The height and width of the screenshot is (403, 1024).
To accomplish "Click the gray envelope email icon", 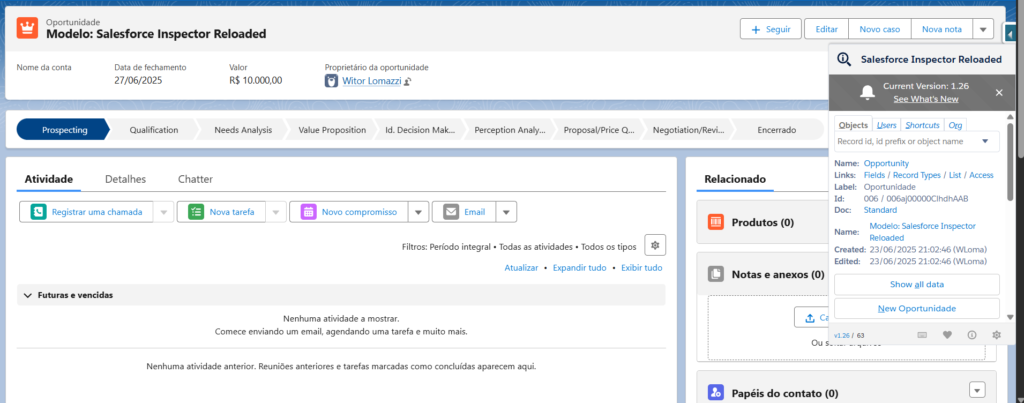I will [451, 212].
